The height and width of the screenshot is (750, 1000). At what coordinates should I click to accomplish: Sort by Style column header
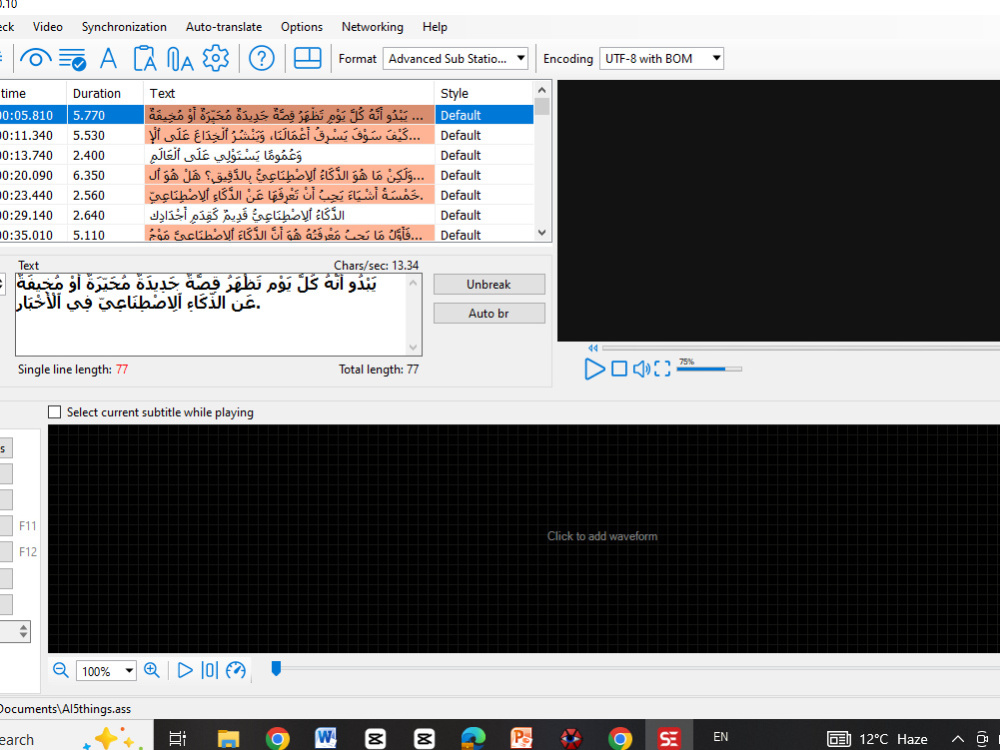point(484,93)
